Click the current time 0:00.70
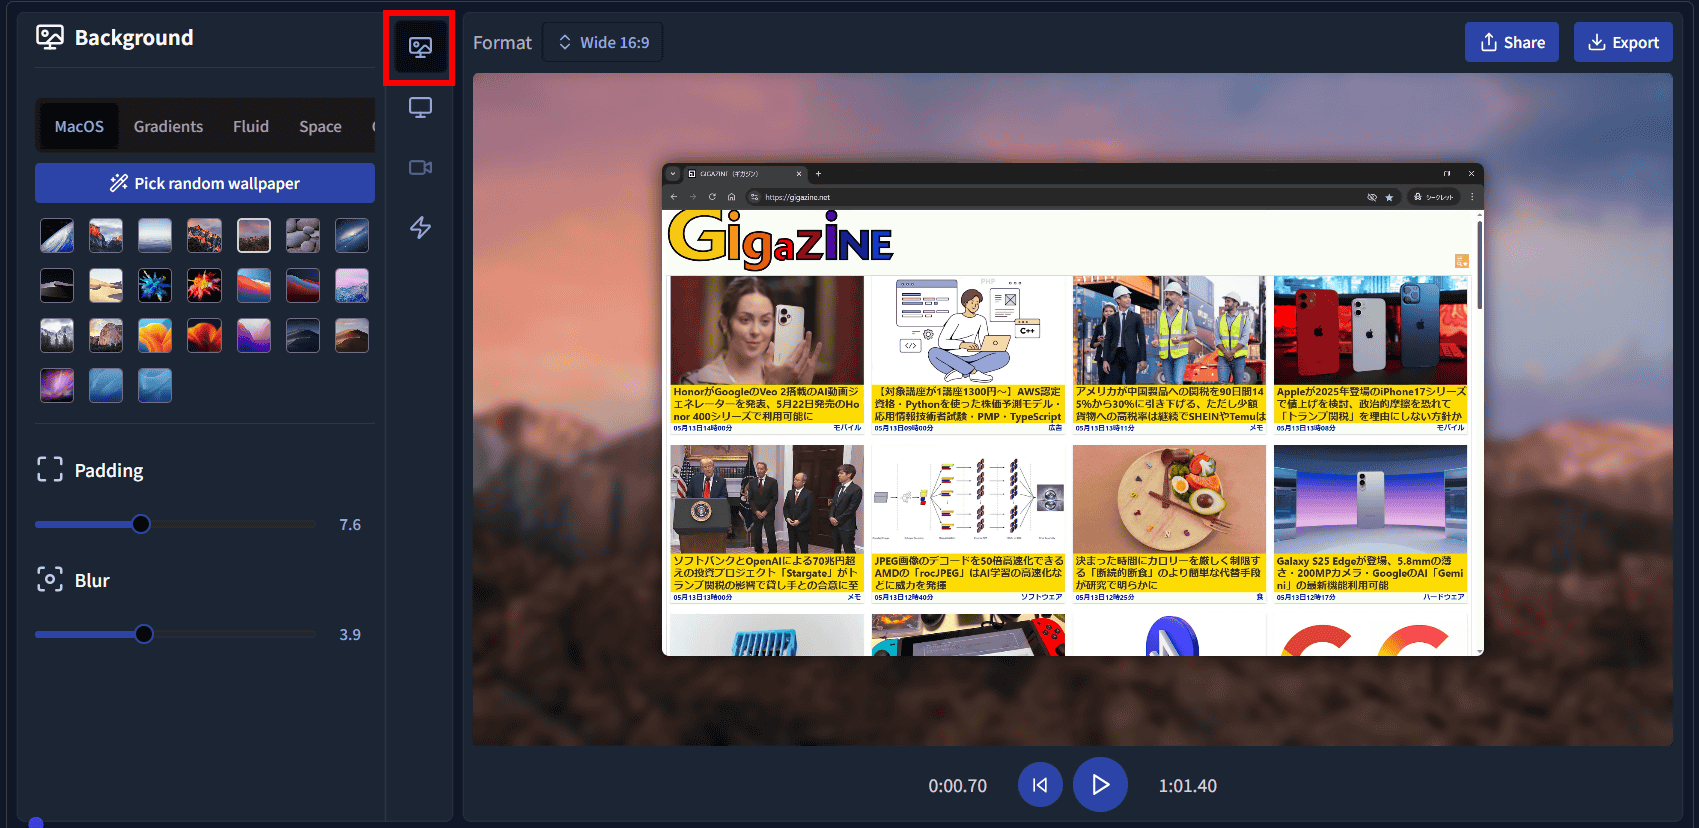This screenshot has height=828, width=1699. click(957, 786)
